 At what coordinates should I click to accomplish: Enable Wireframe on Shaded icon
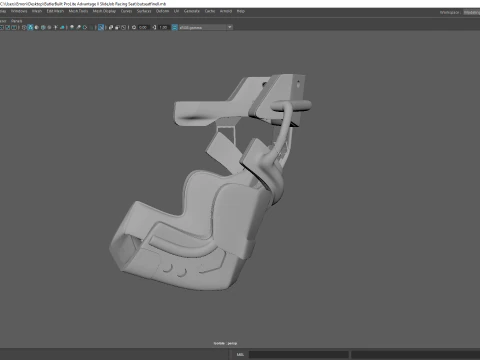43,27
